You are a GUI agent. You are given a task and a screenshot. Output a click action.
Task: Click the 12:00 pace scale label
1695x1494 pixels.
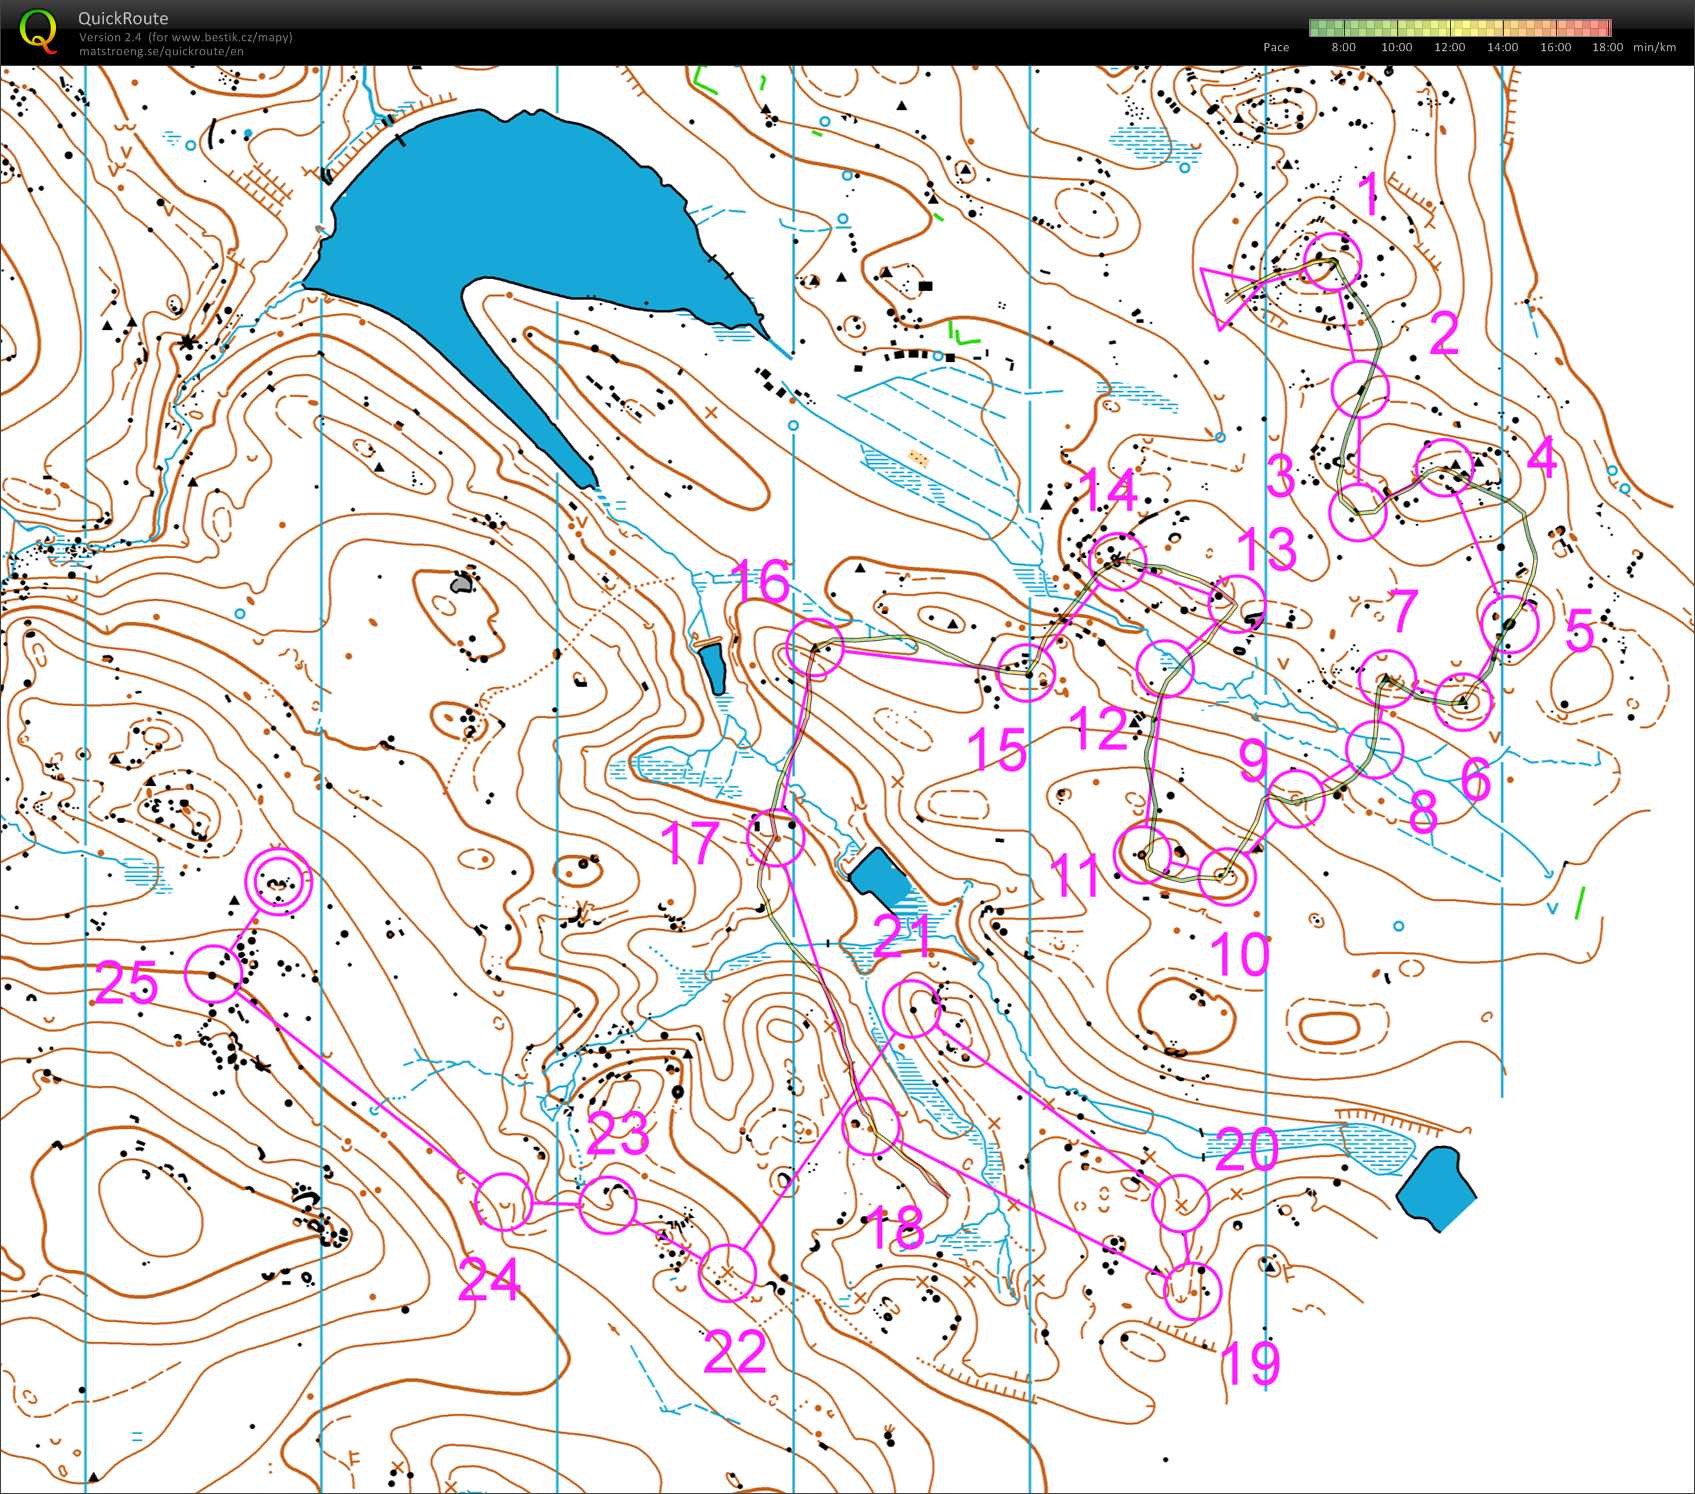(1449, 47)
